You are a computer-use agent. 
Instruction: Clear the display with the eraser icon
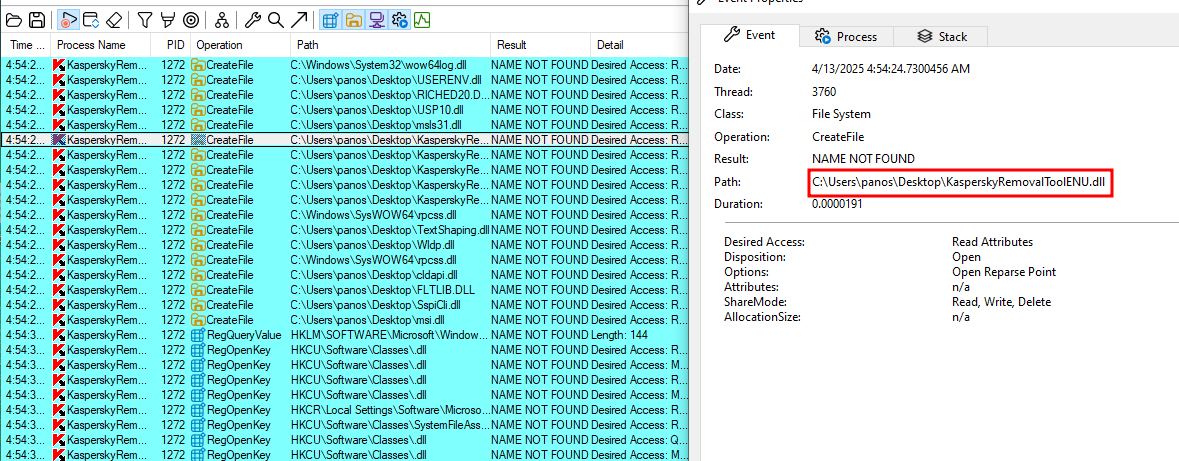click(114, 20)
